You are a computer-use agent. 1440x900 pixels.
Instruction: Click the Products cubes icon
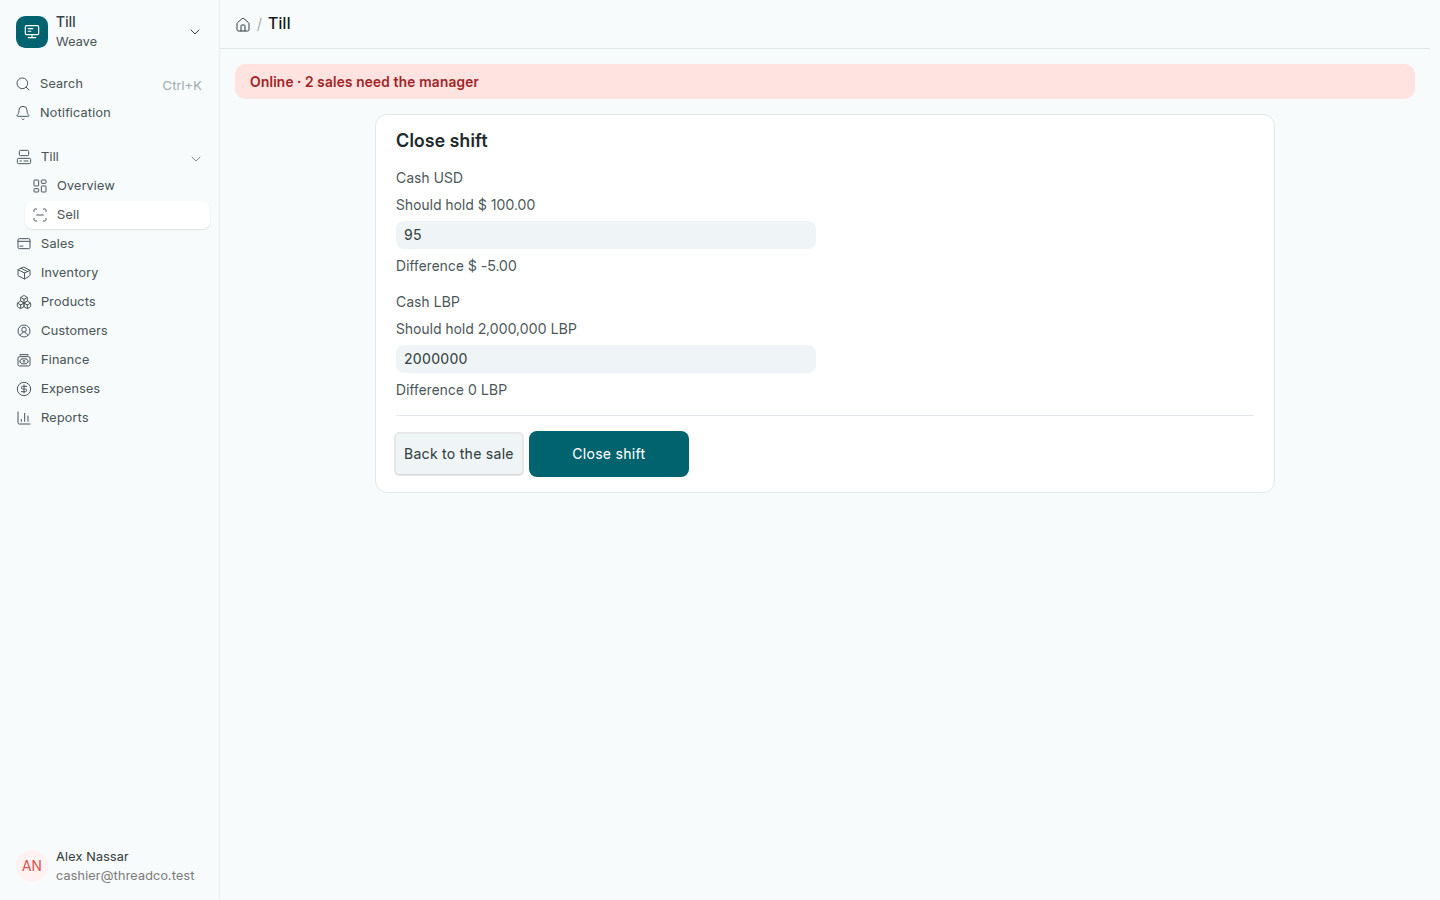click(x=24, y=302)
